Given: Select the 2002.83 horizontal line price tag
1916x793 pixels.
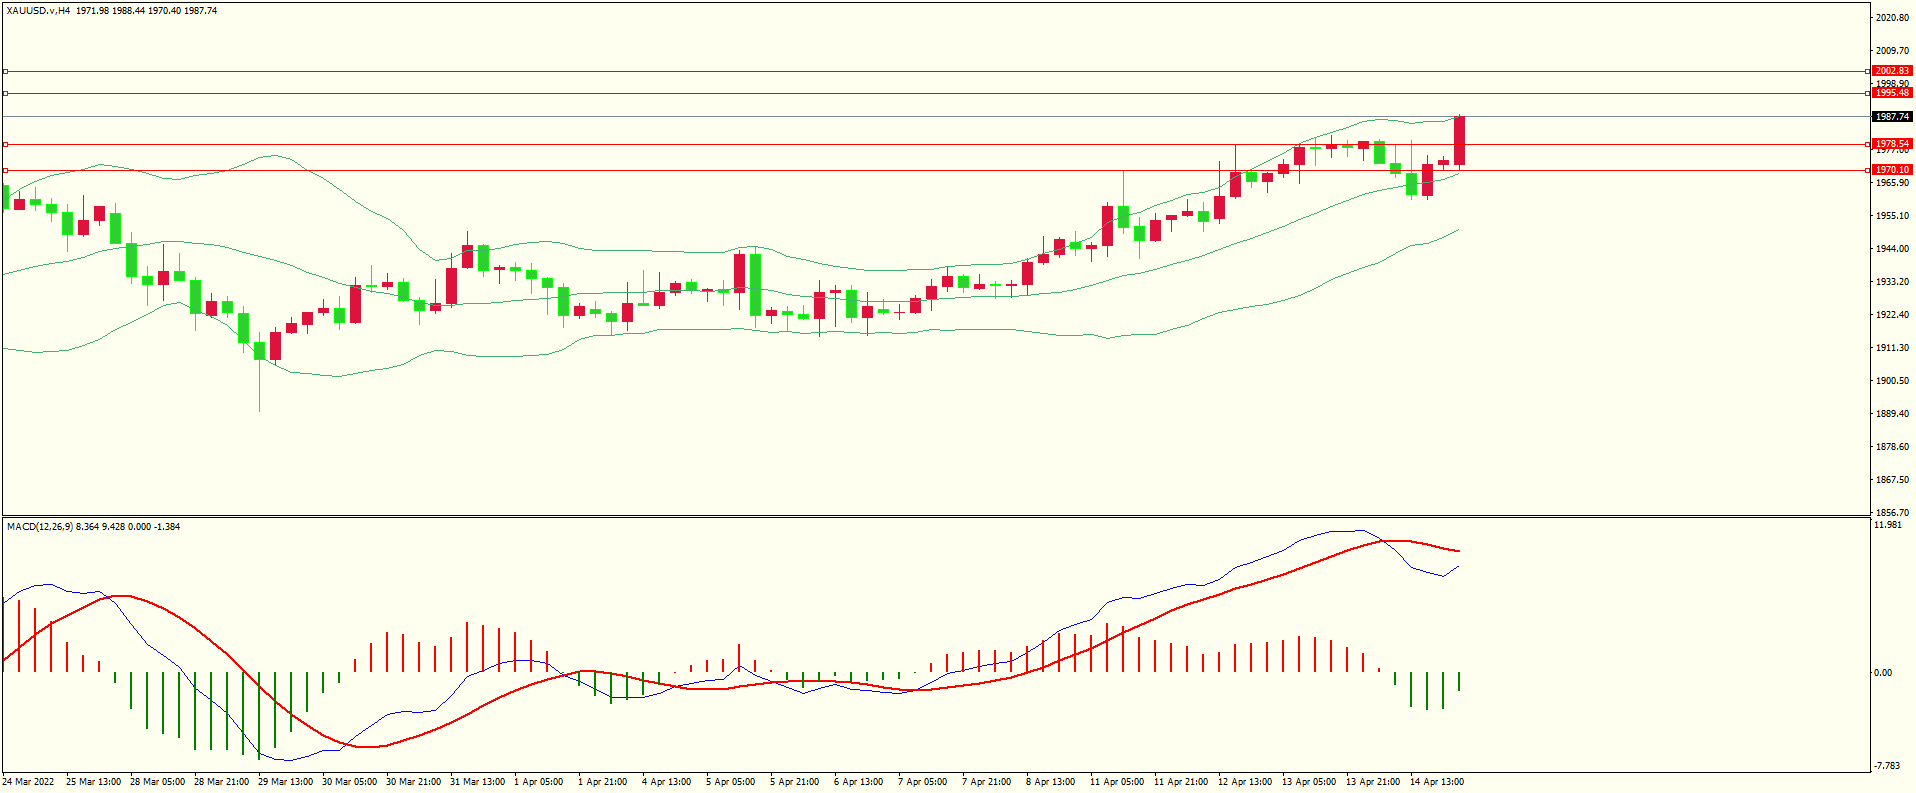Looking at the screenshot, I should point(1892,71).
